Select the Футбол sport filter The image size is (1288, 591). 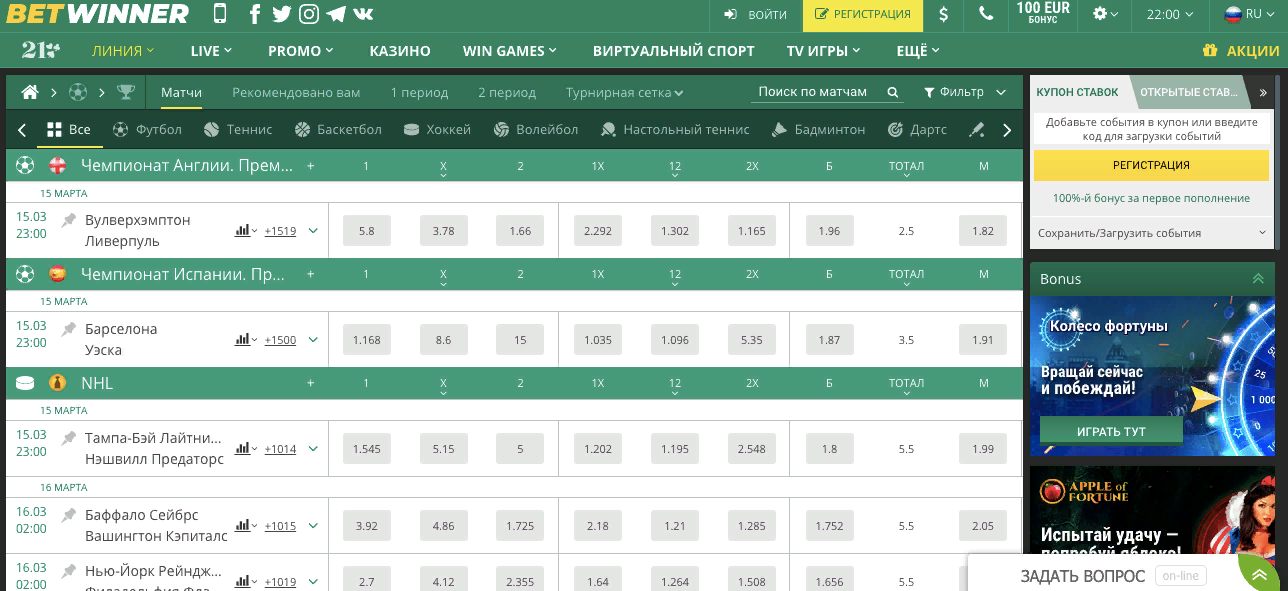tap(147, 129)
